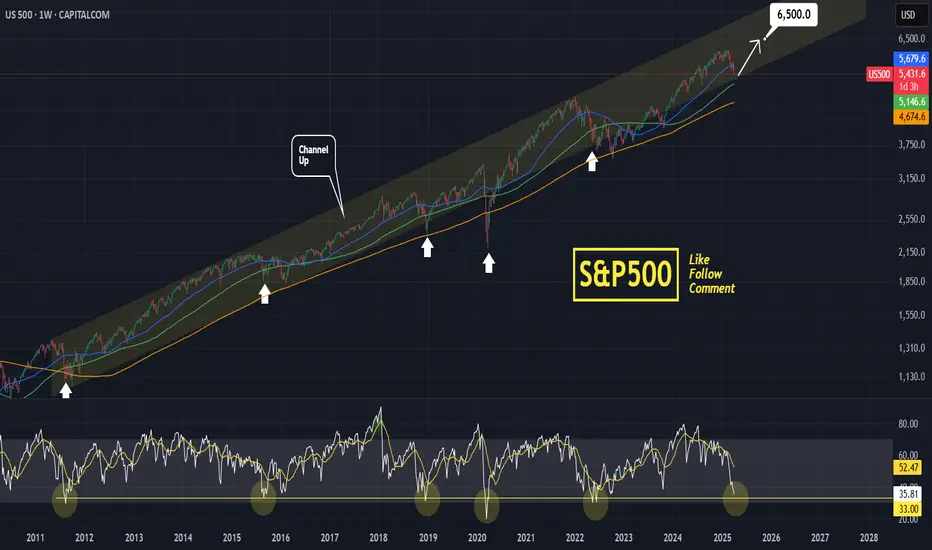Click the Channel Up annotation callout
Image resolution: width=932 pixels, height=550 pixels.
(x=313, y=155)
